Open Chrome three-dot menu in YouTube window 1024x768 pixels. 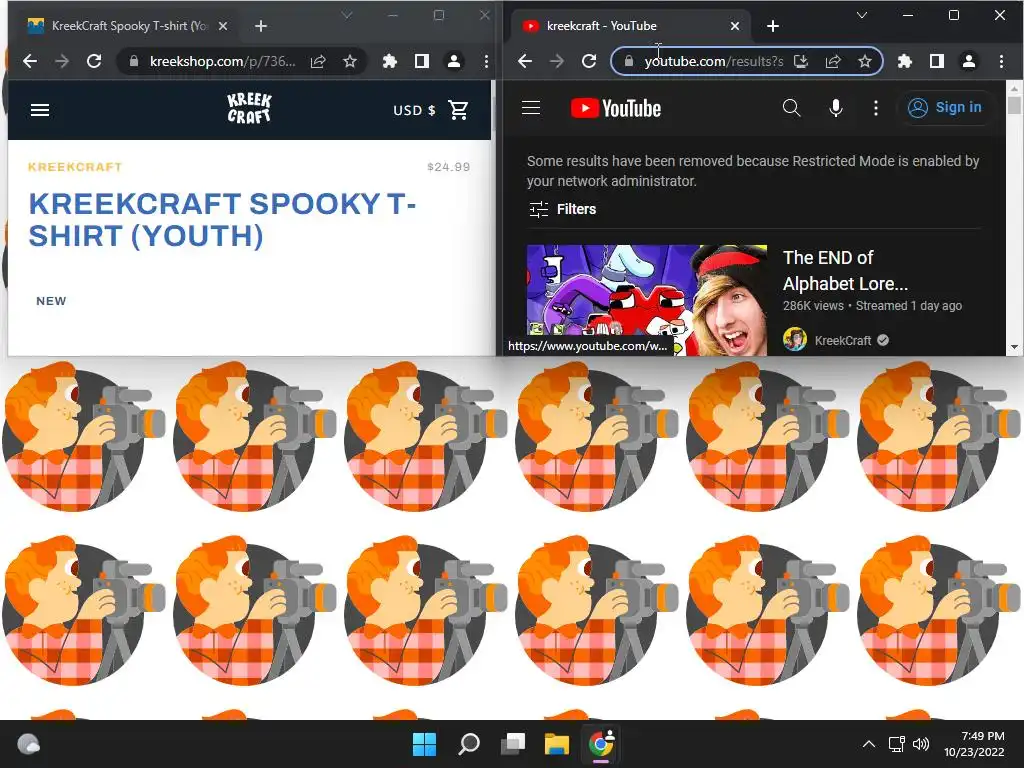tap(1001, 61)
